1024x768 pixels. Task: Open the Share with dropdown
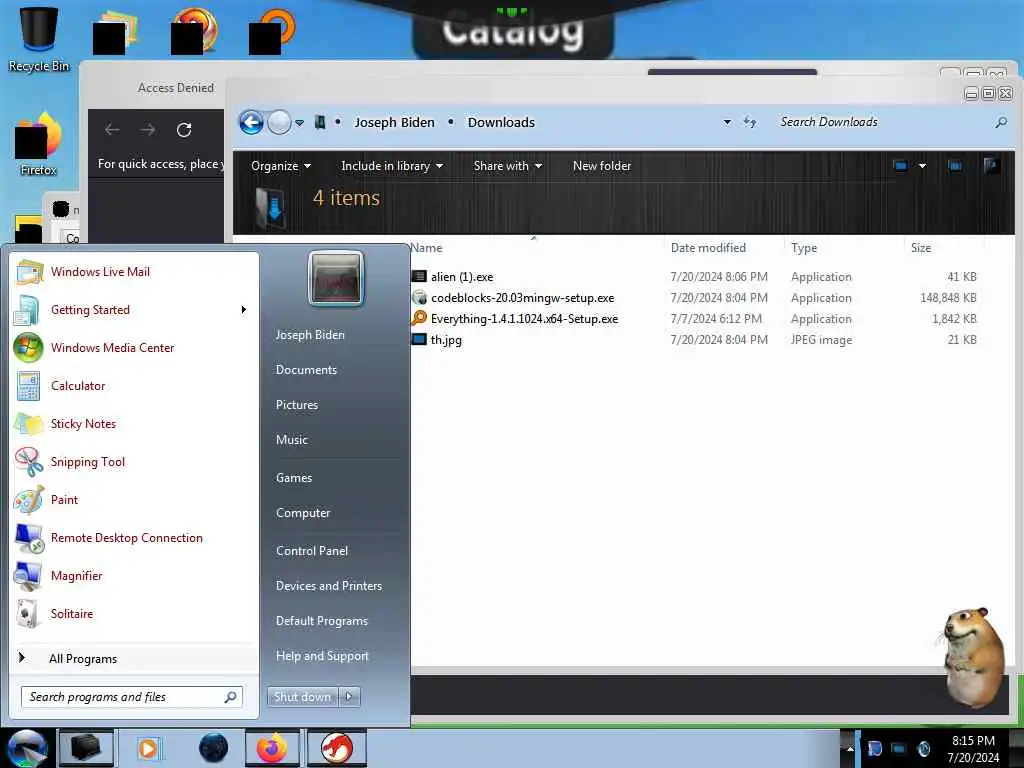tap(507, 166)
